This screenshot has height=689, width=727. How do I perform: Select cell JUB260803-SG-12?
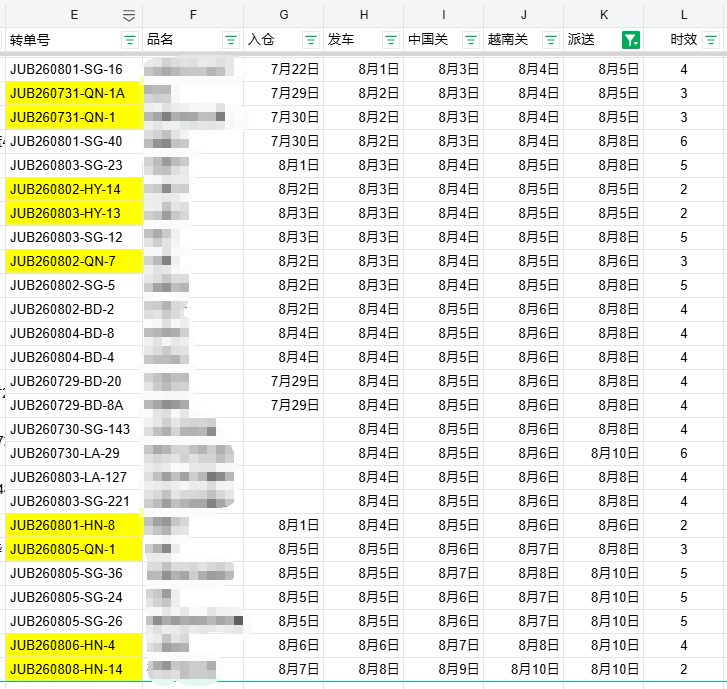click(74, 237)
